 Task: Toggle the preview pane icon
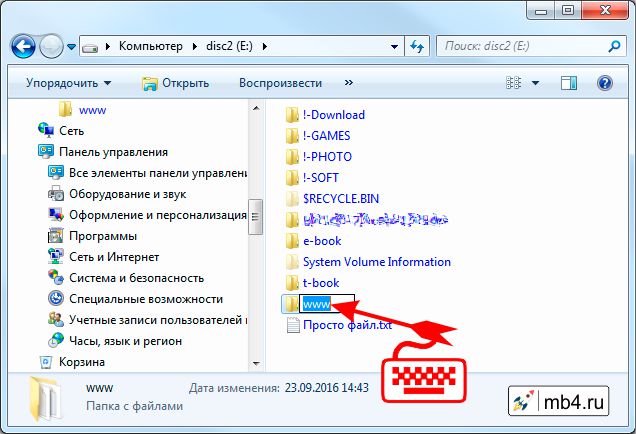569,83
